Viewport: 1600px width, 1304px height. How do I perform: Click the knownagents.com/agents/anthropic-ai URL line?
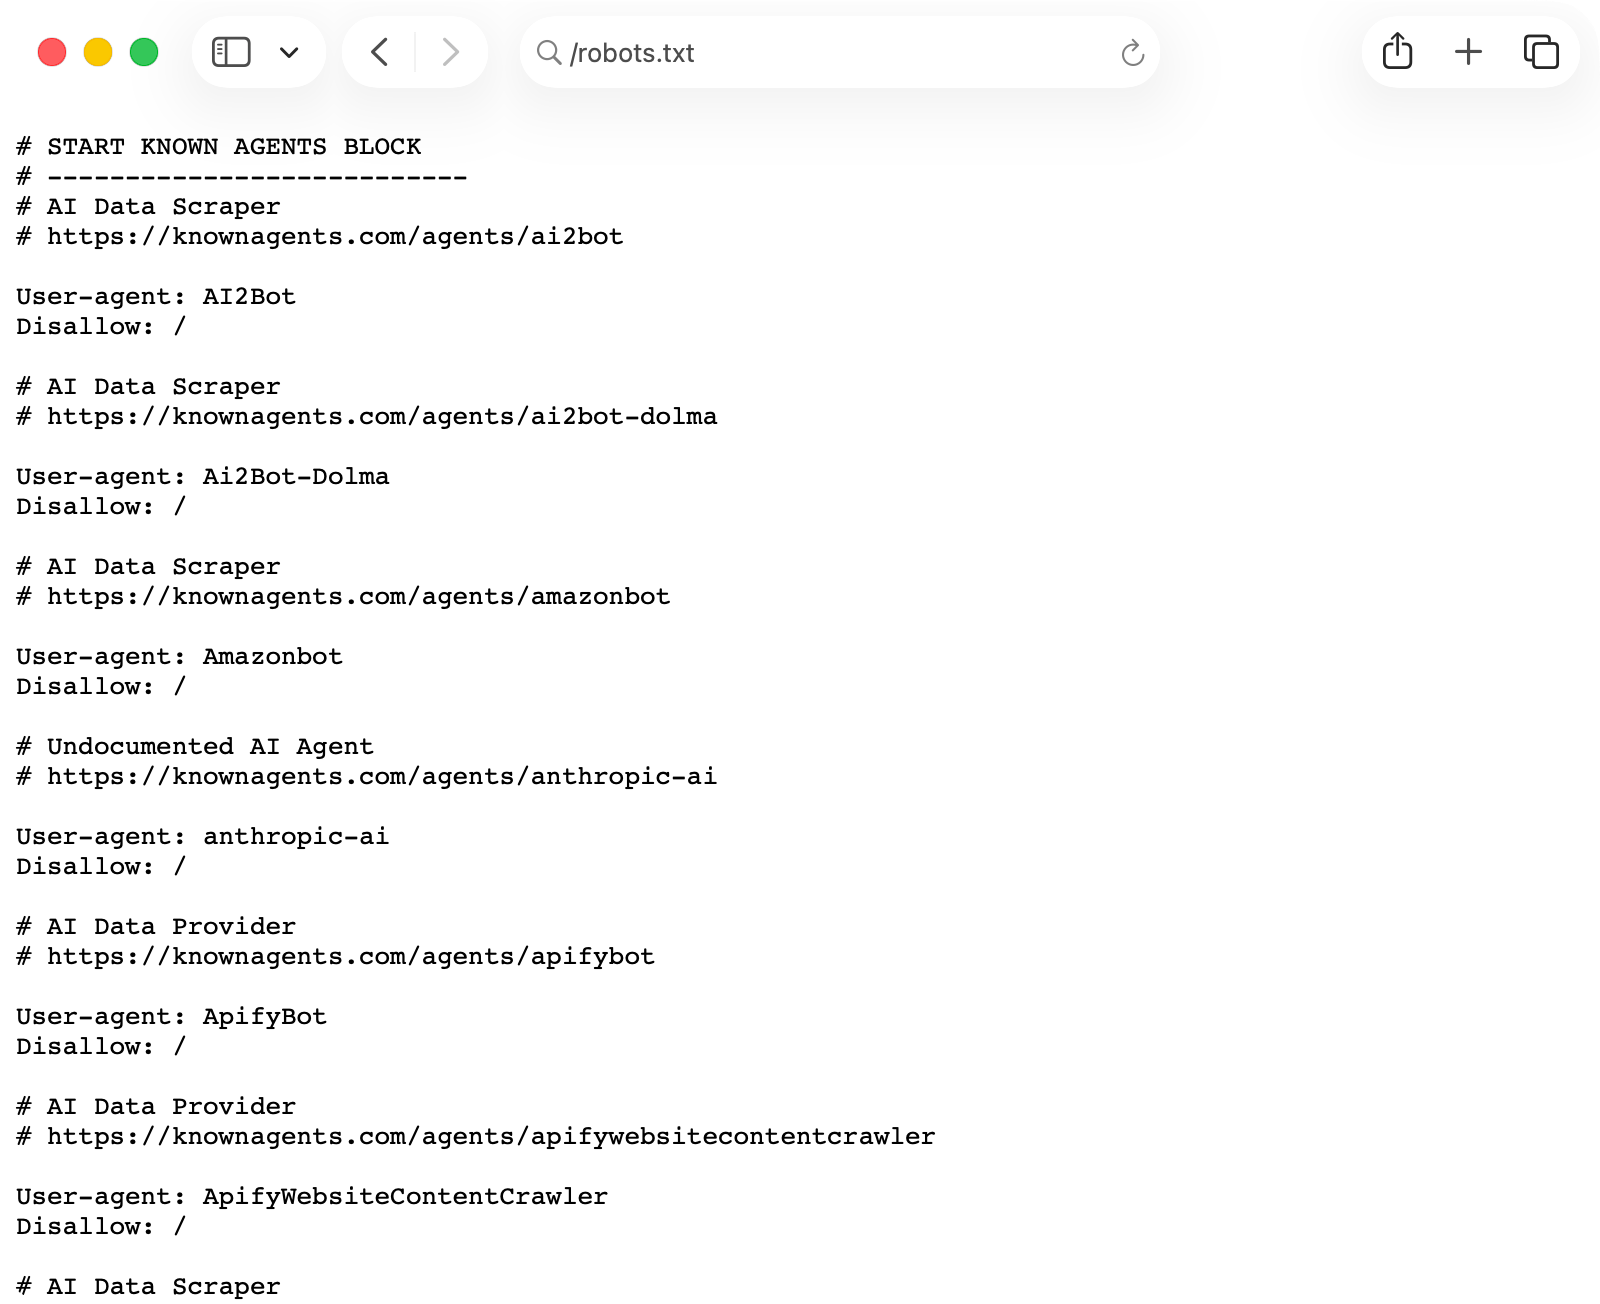[367, 777]
